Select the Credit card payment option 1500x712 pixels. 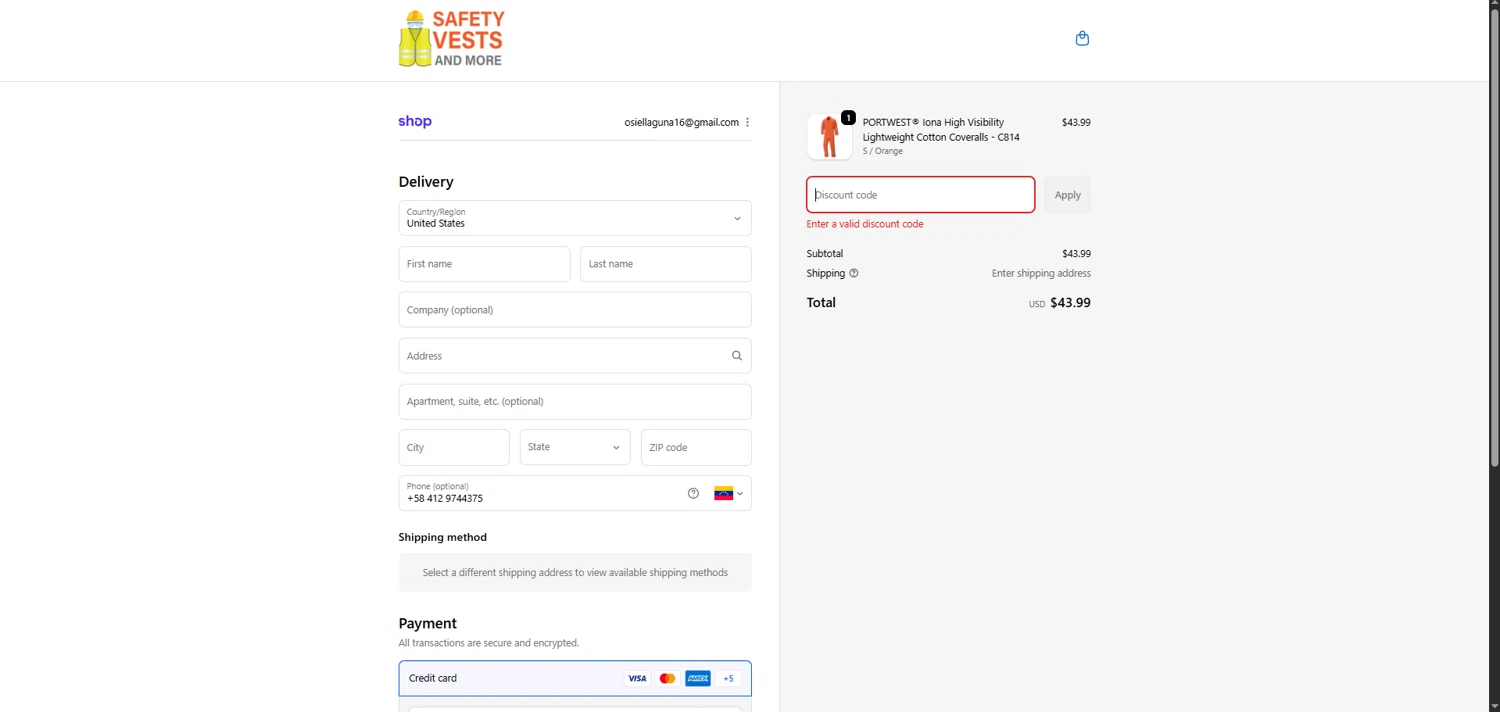click(x=575, y=678)
